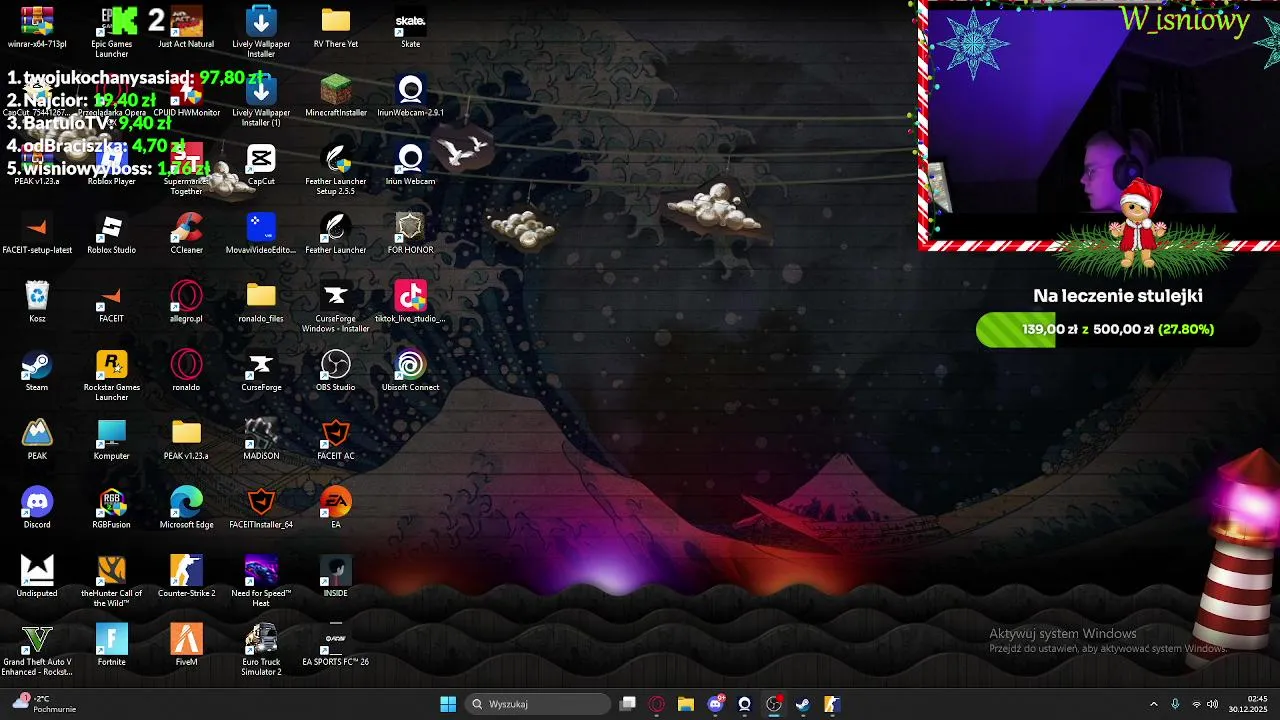1280x720 pixels.
Task: Select the Fortnite desktop icon
Action: coord(111,646)
